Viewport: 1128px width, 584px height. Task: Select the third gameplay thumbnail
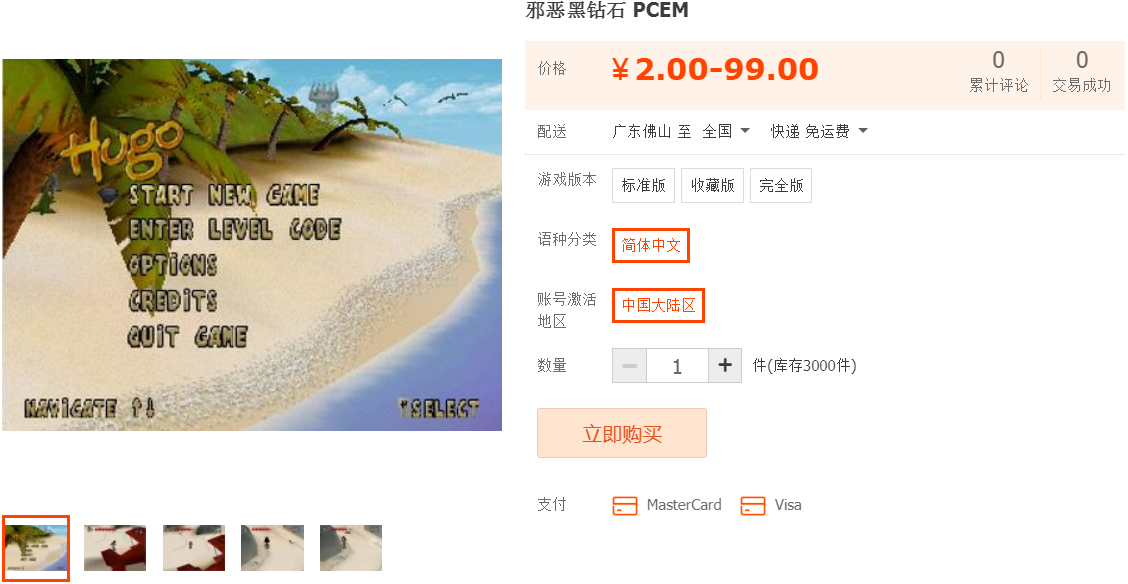point(194,548)
